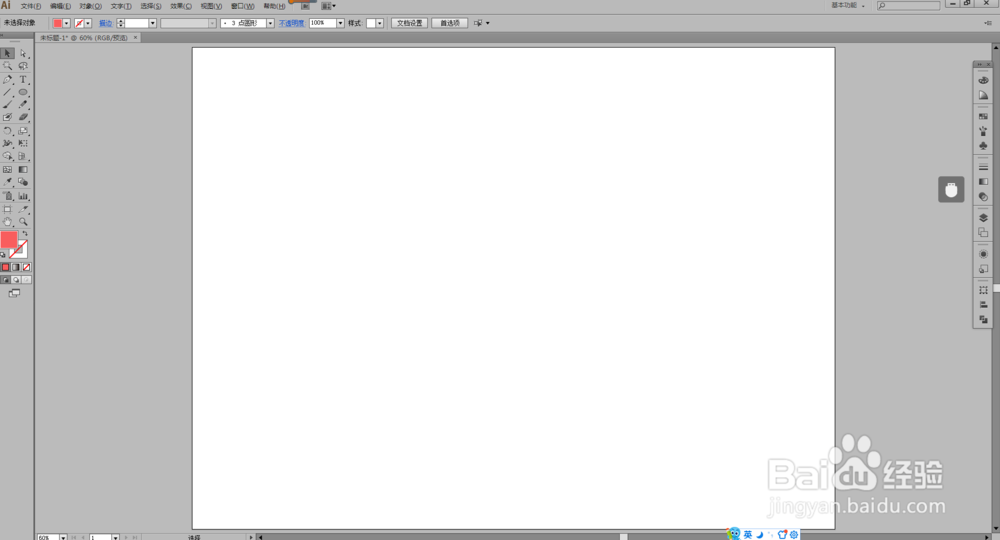Select the Column Graph tool
1000x540 pixels.
point(23,196)
